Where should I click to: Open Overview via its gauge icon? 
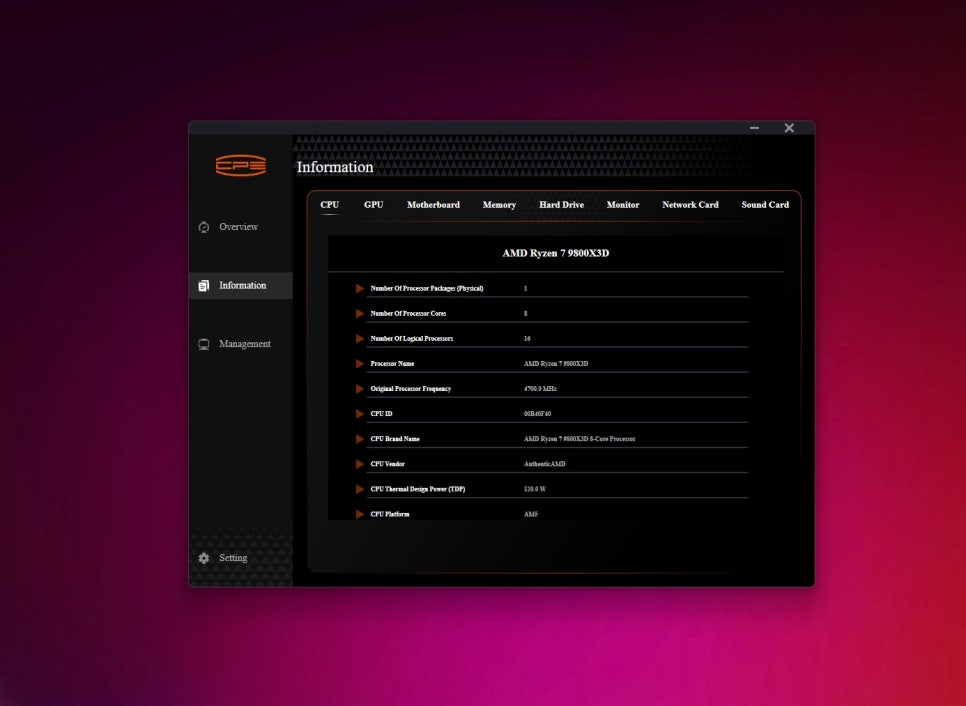point(204,227)
